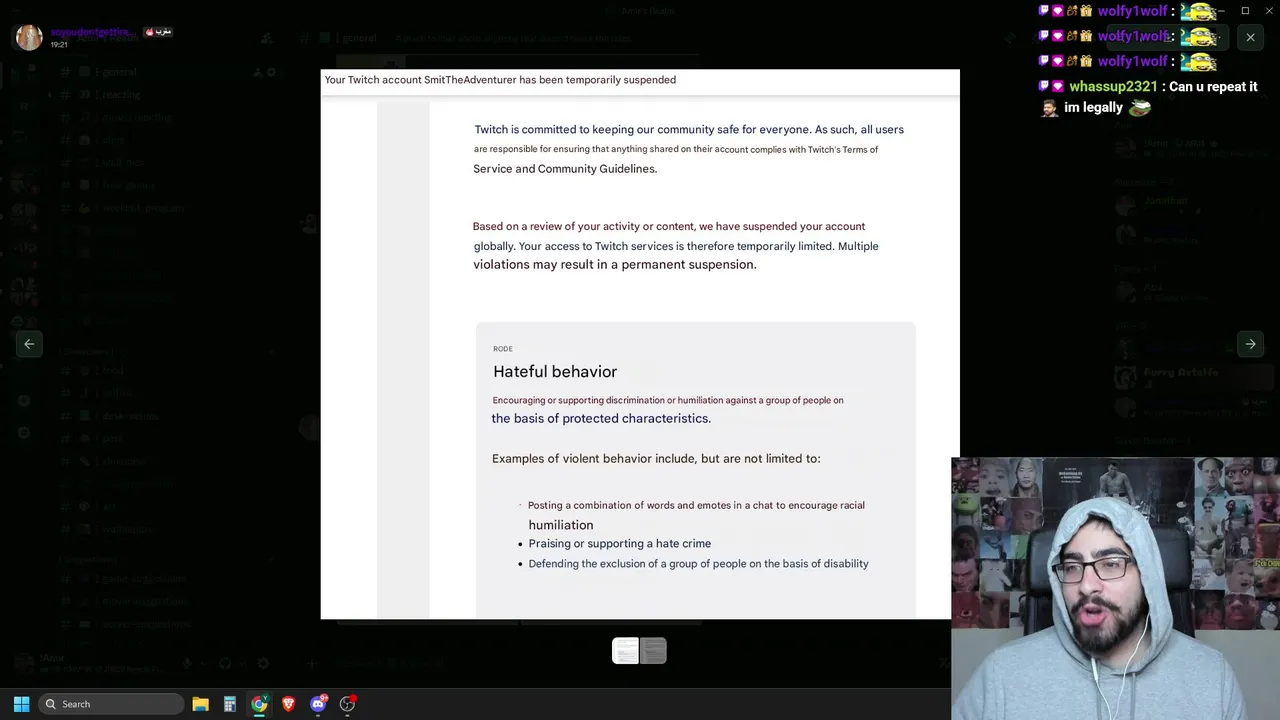1280x720 pixels.
Task: Open File Explorer from the taskbar
Action: click(200, 704)
